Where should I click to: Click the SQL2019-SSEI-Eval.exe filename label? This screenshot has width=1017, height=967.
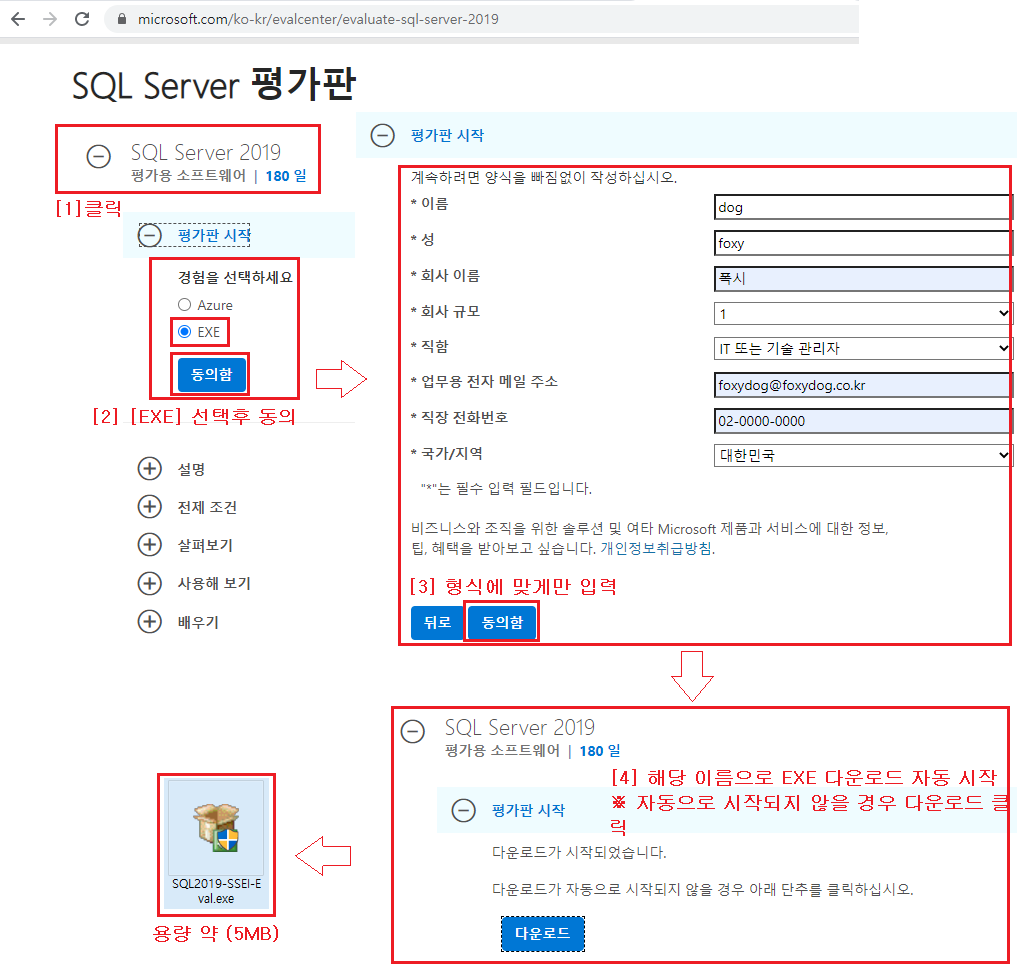(216, 891)
